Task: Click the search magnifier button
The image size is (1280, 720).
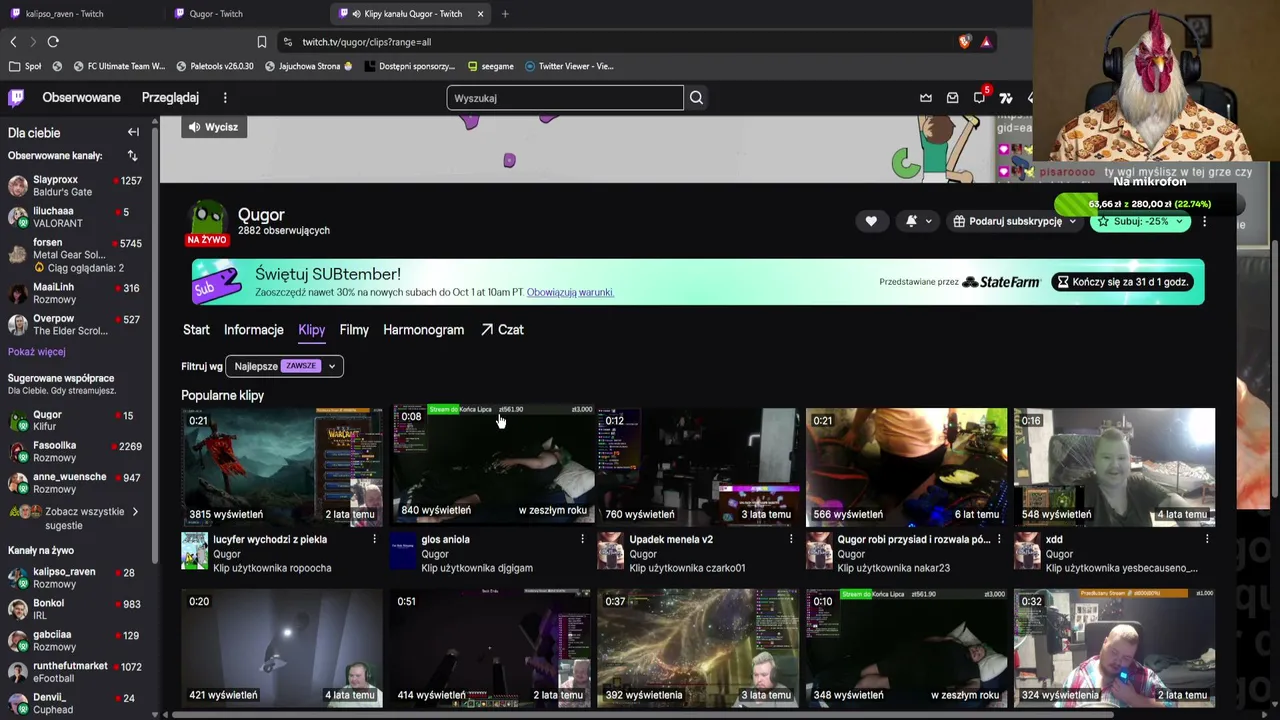Action: coord(696,98)
